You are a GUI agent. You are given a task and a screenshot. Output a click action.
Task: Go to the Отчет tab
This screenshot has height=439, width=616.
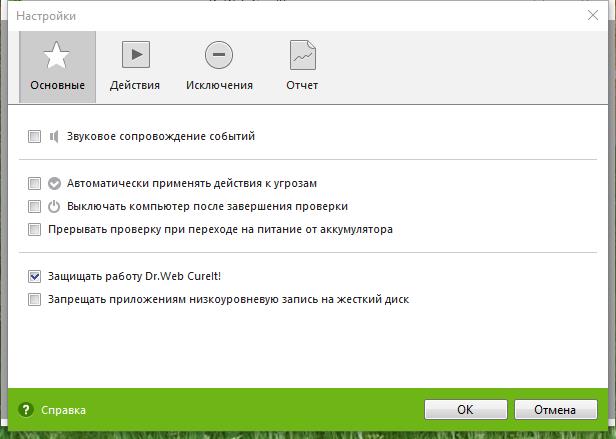(302, 67)
